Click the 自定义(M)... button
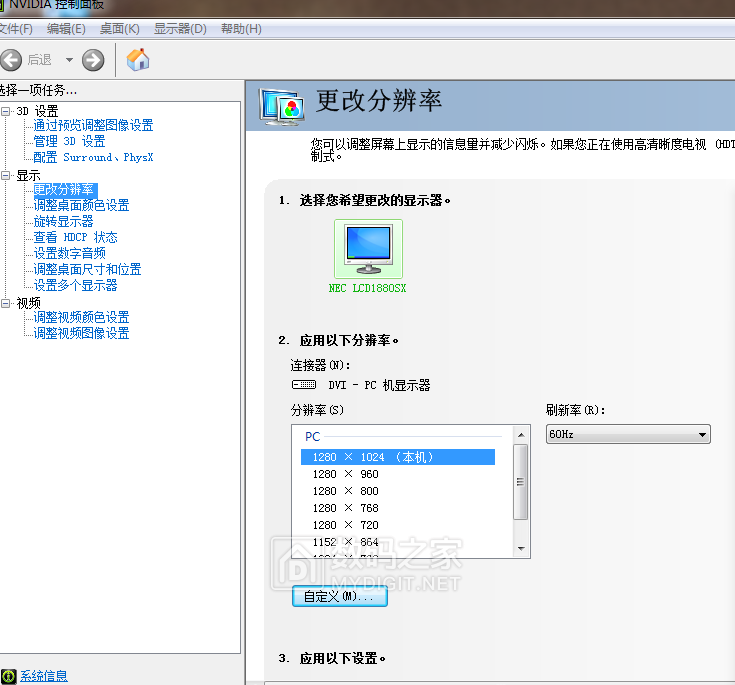Viewport: 735px width, 685px height. [x=340, y=596]
